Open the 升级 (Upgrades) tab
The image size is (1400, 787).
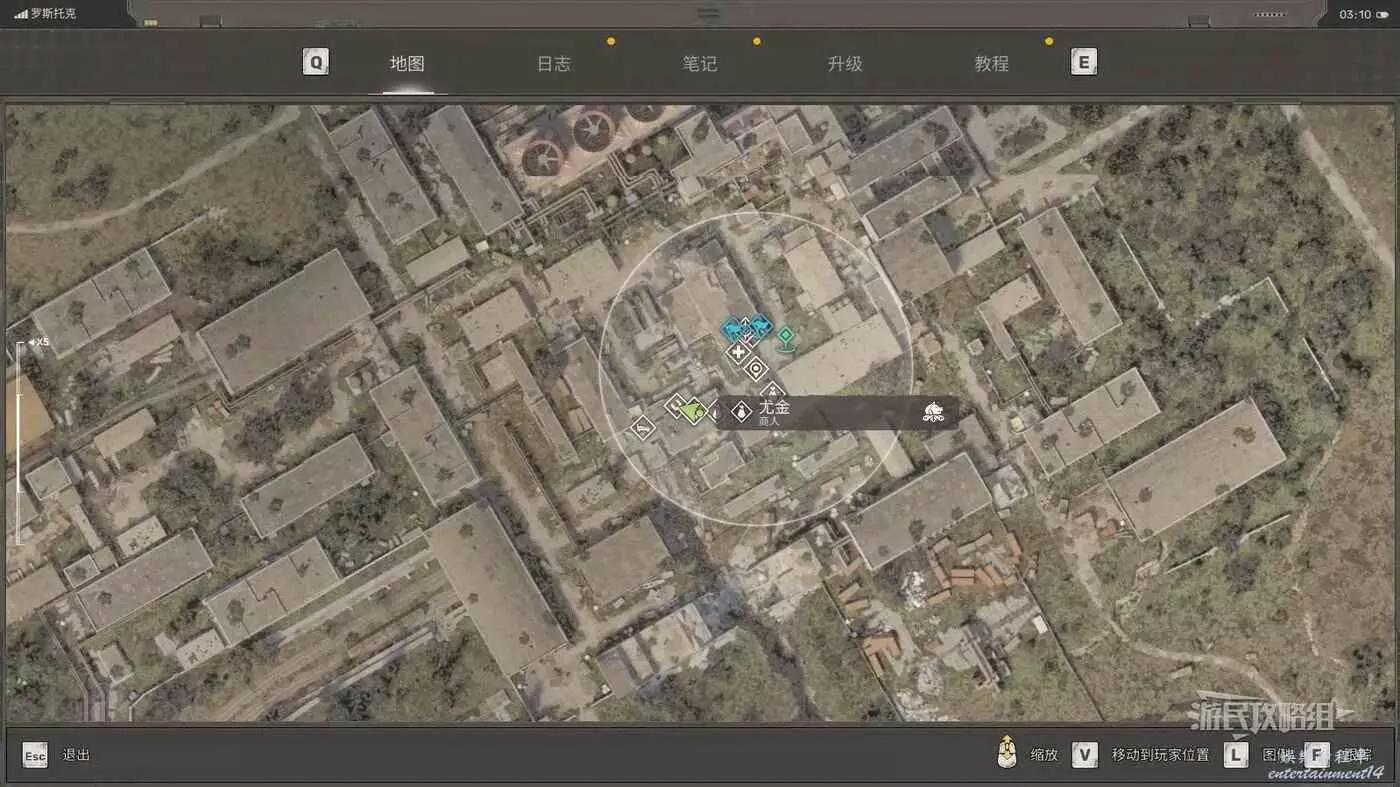coord(845,64)
